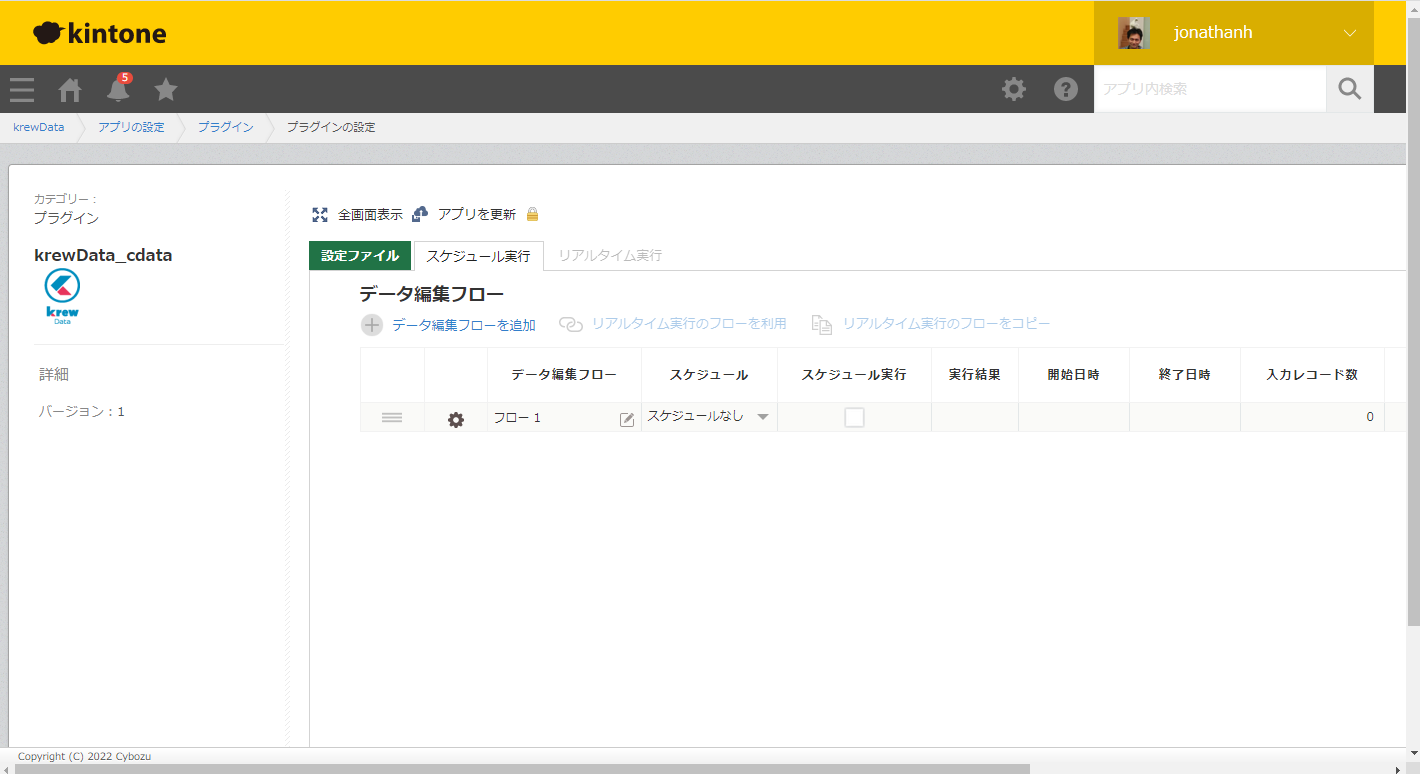Screen dimensions: 1420x774
Task: Click the search magnifier button
Action: [1350, 89]
